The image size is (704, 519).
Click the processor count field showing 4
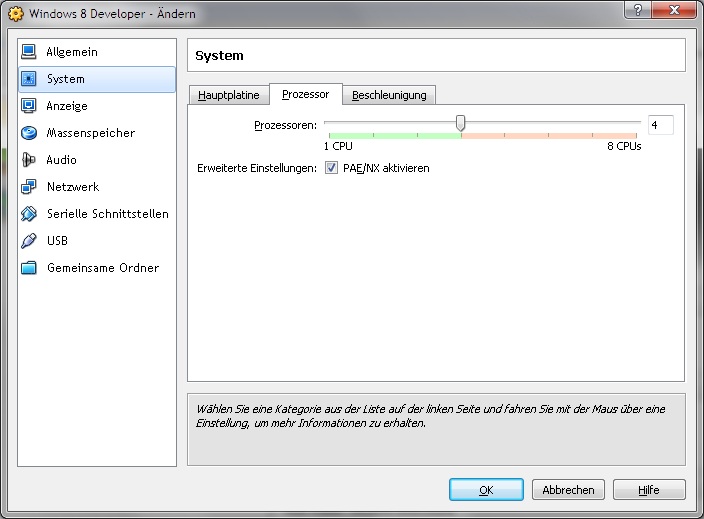point(660,125)
